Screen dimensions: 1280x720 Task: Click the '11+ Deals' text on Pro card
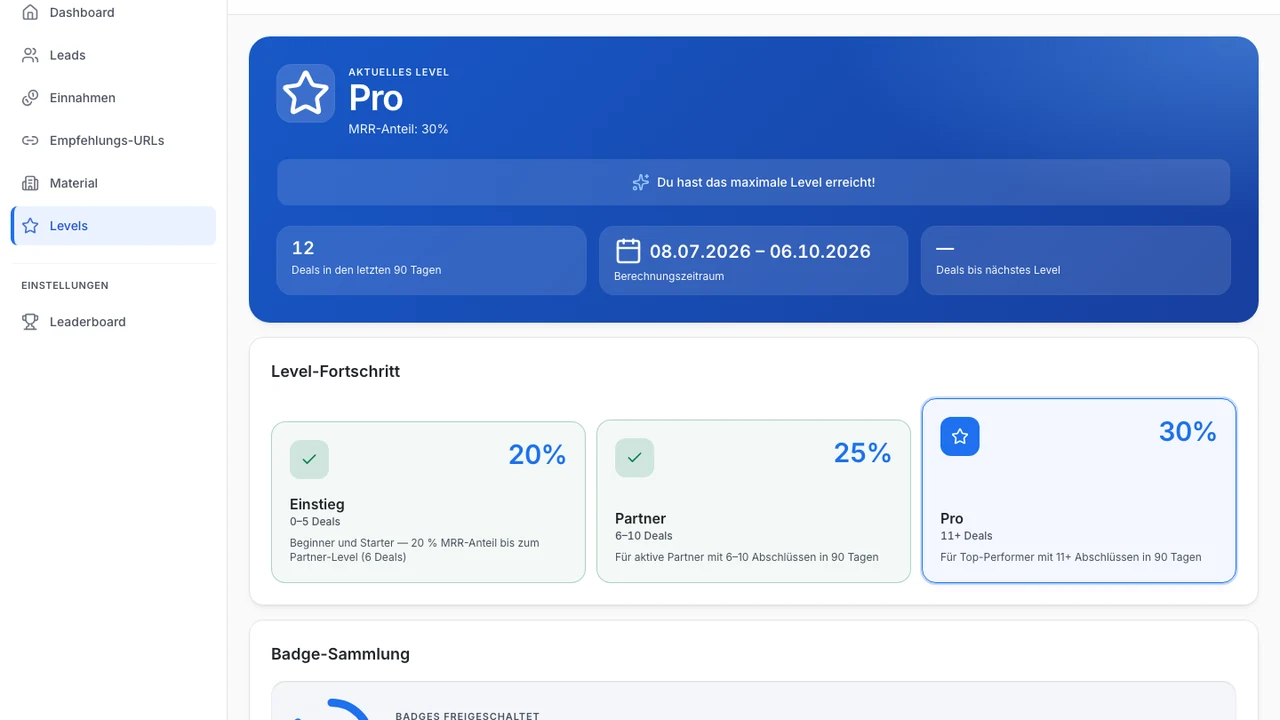(x=967, y=536)
